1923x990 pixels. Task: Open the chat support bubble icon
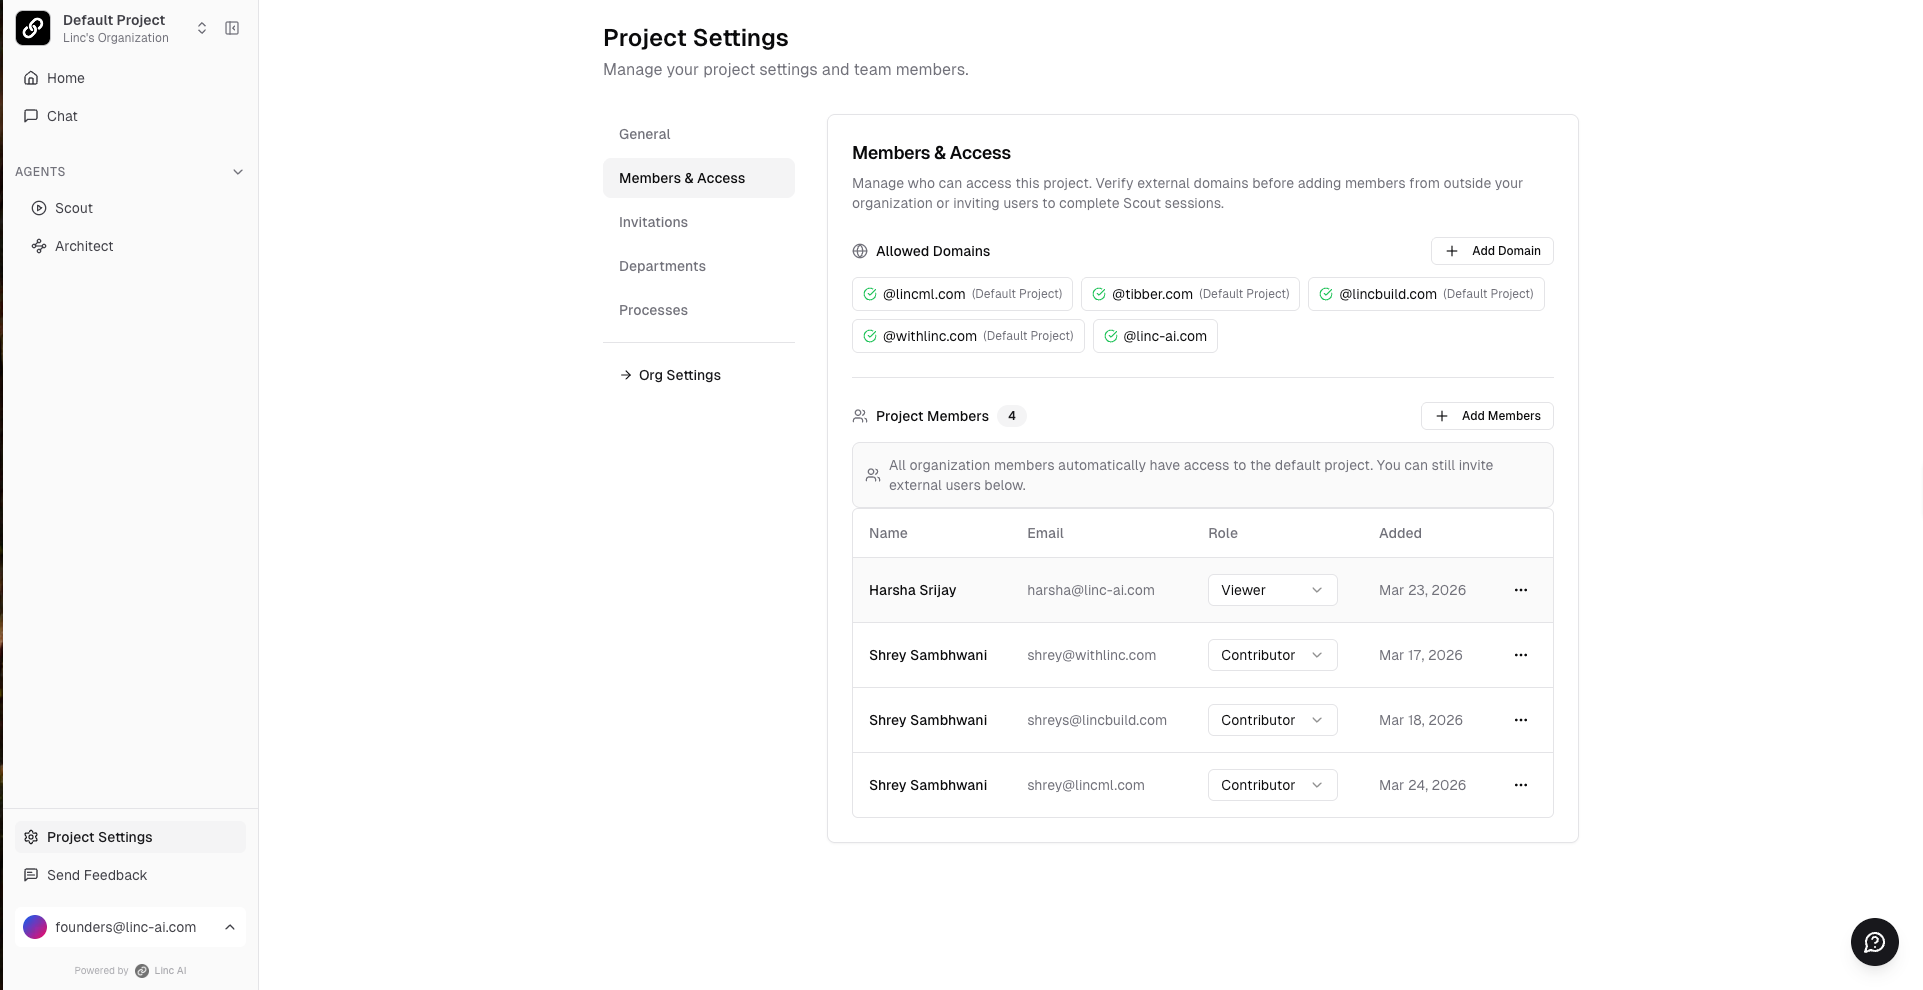(1874, 942)
